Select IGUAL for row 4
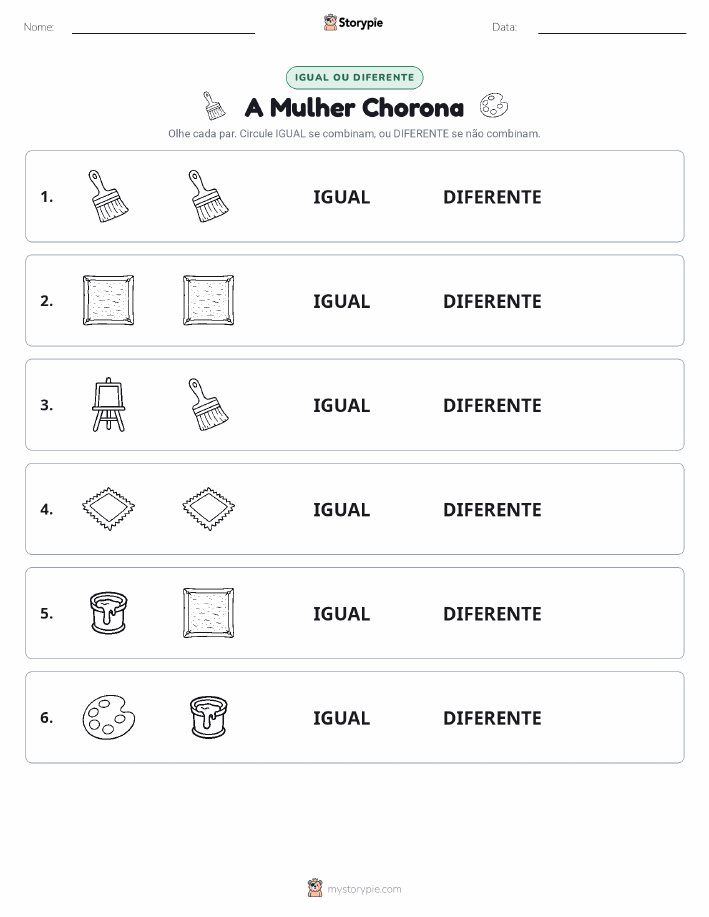 [342, 509]
